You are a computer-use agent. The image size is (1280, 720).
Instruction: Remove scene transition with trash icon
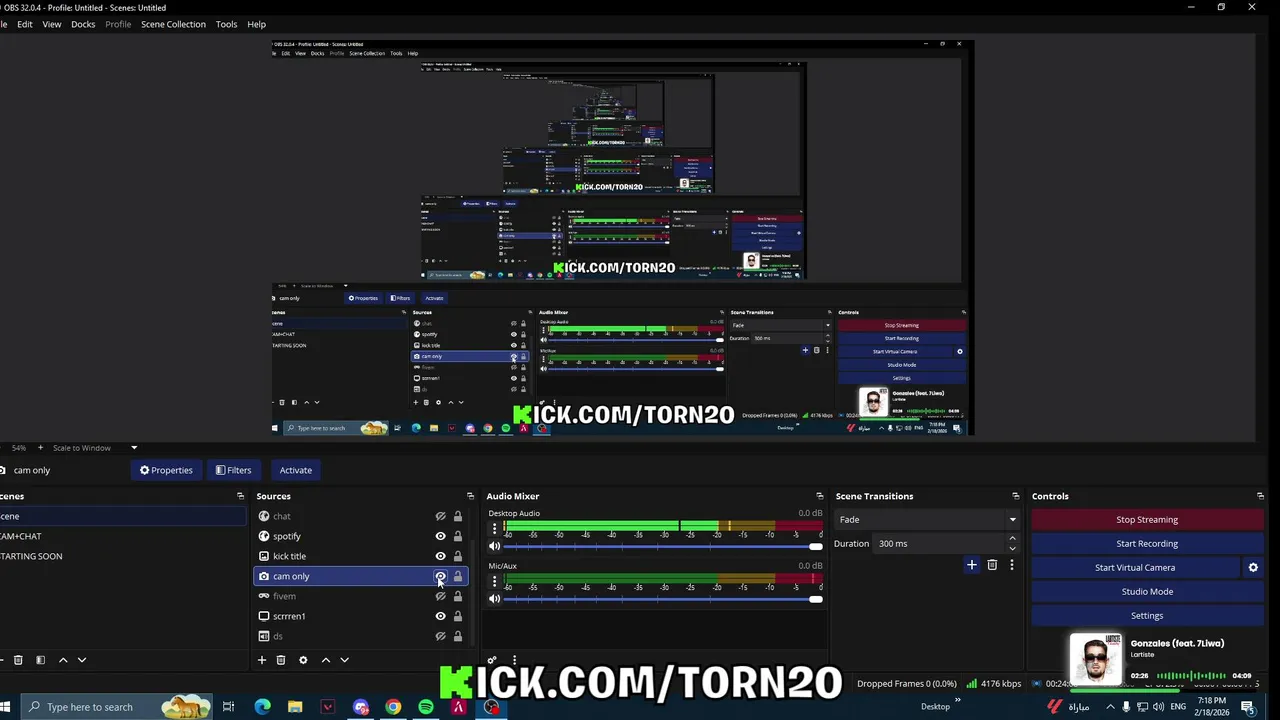(992, 565)
